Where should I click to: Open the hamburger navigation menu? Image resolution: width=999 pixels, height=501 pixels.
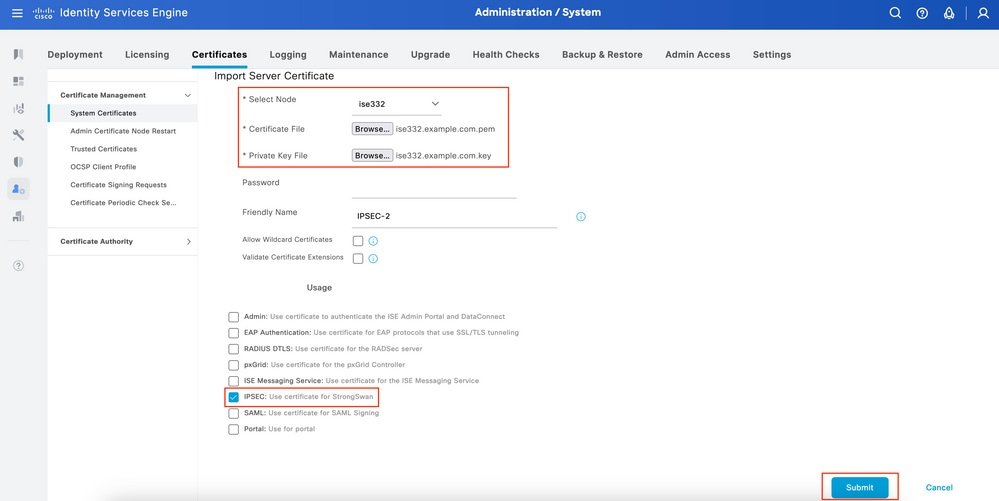(x=17, y=13)
